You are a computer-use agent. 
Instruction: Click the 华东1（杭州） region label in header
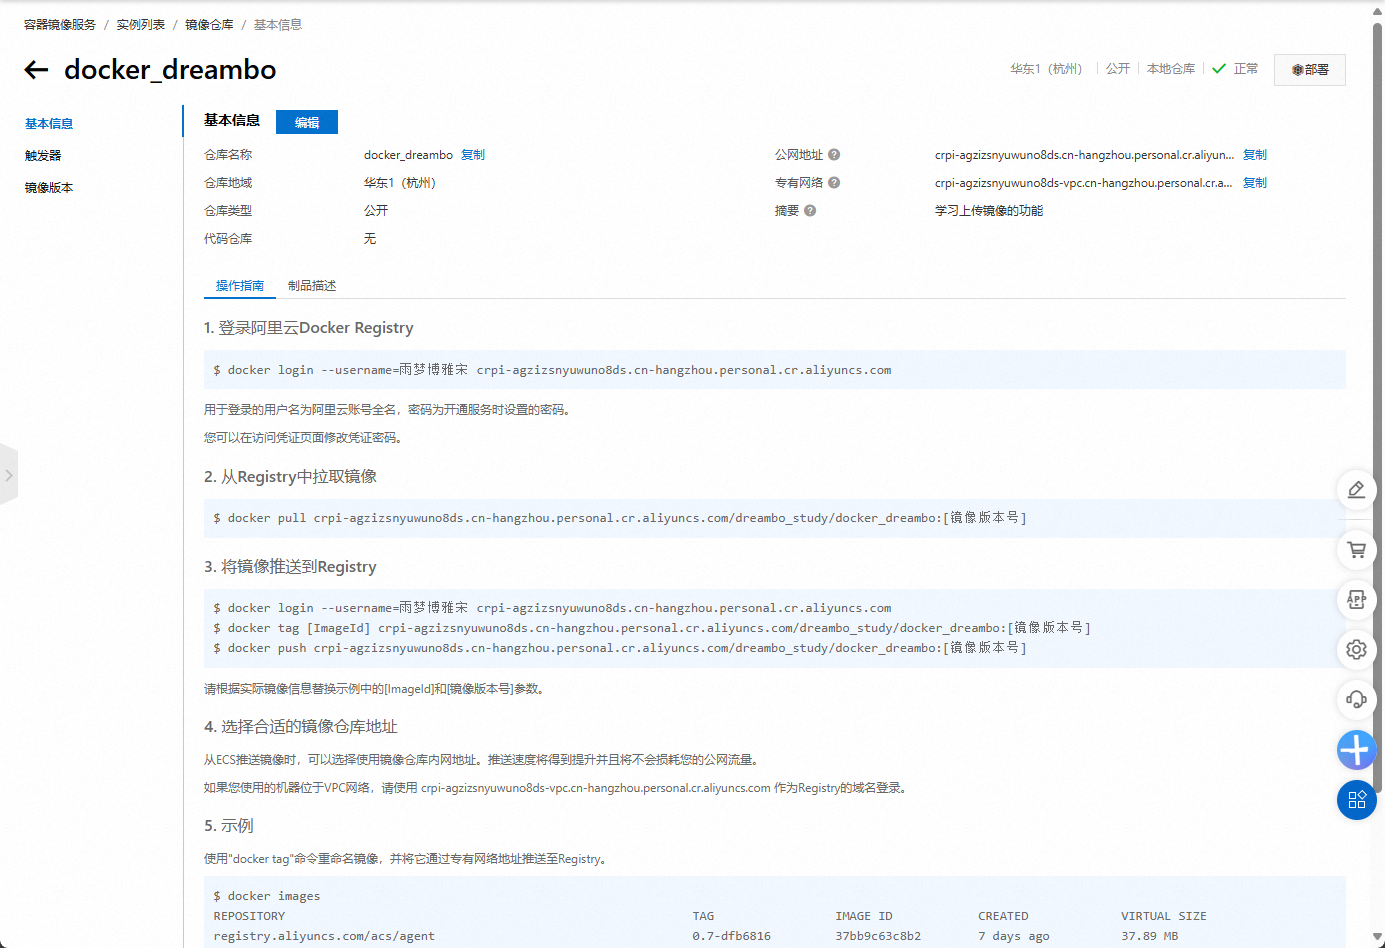[1046, 69]
